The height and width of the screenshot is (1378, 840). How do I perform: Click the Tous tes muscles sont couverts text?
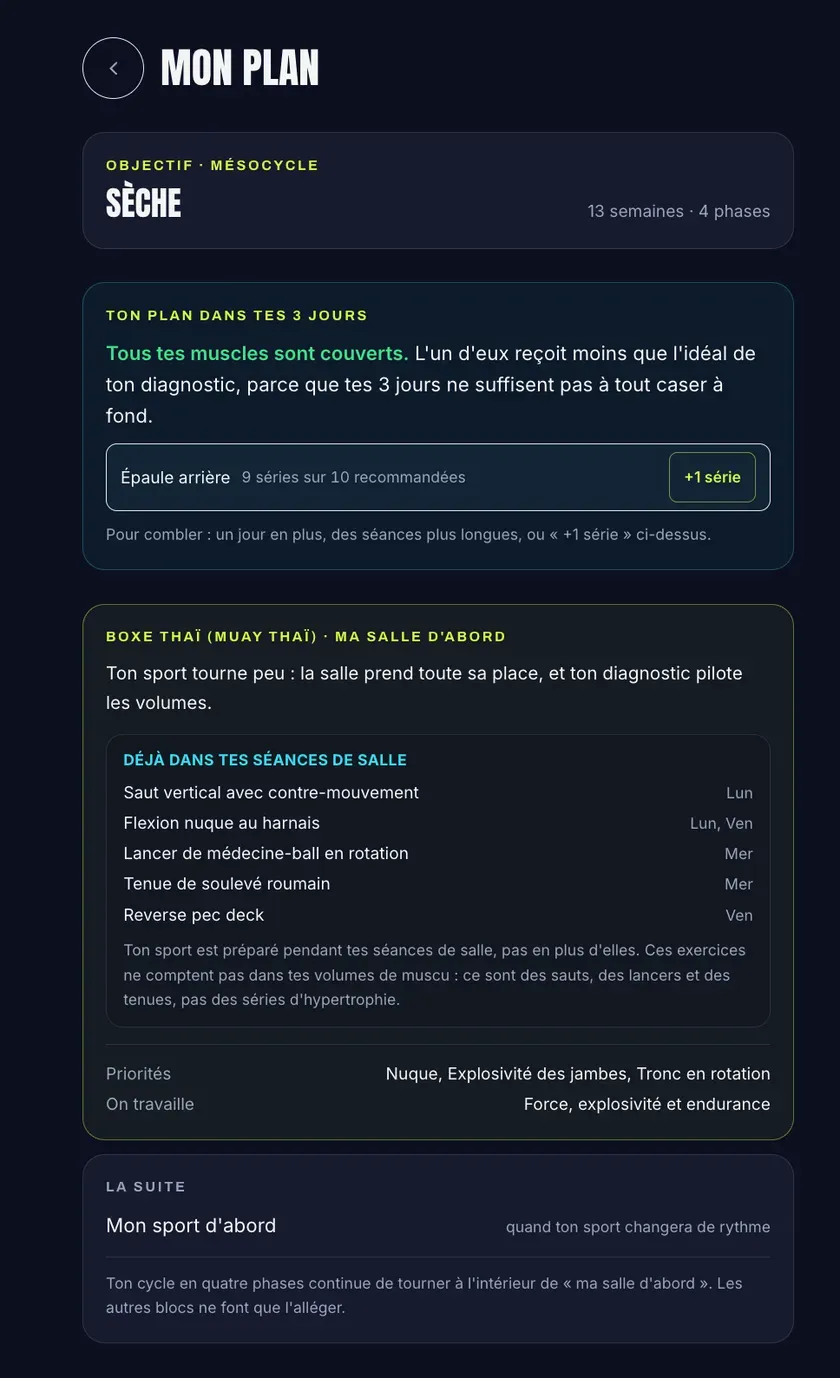257,353
